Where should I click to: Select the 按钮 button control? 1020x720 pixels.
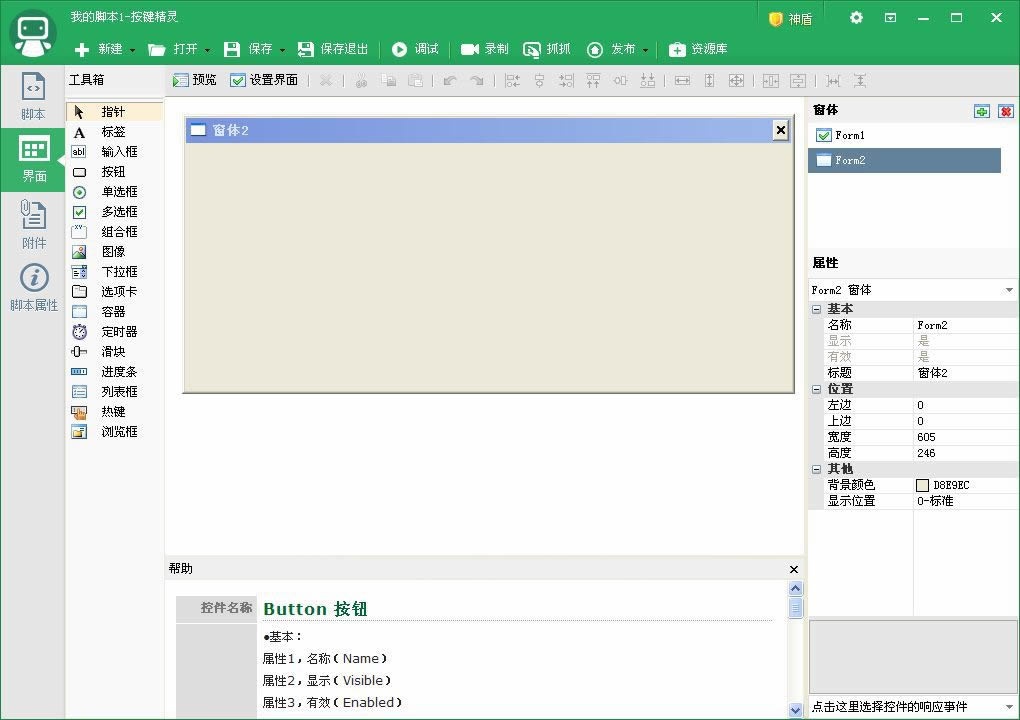114,172
